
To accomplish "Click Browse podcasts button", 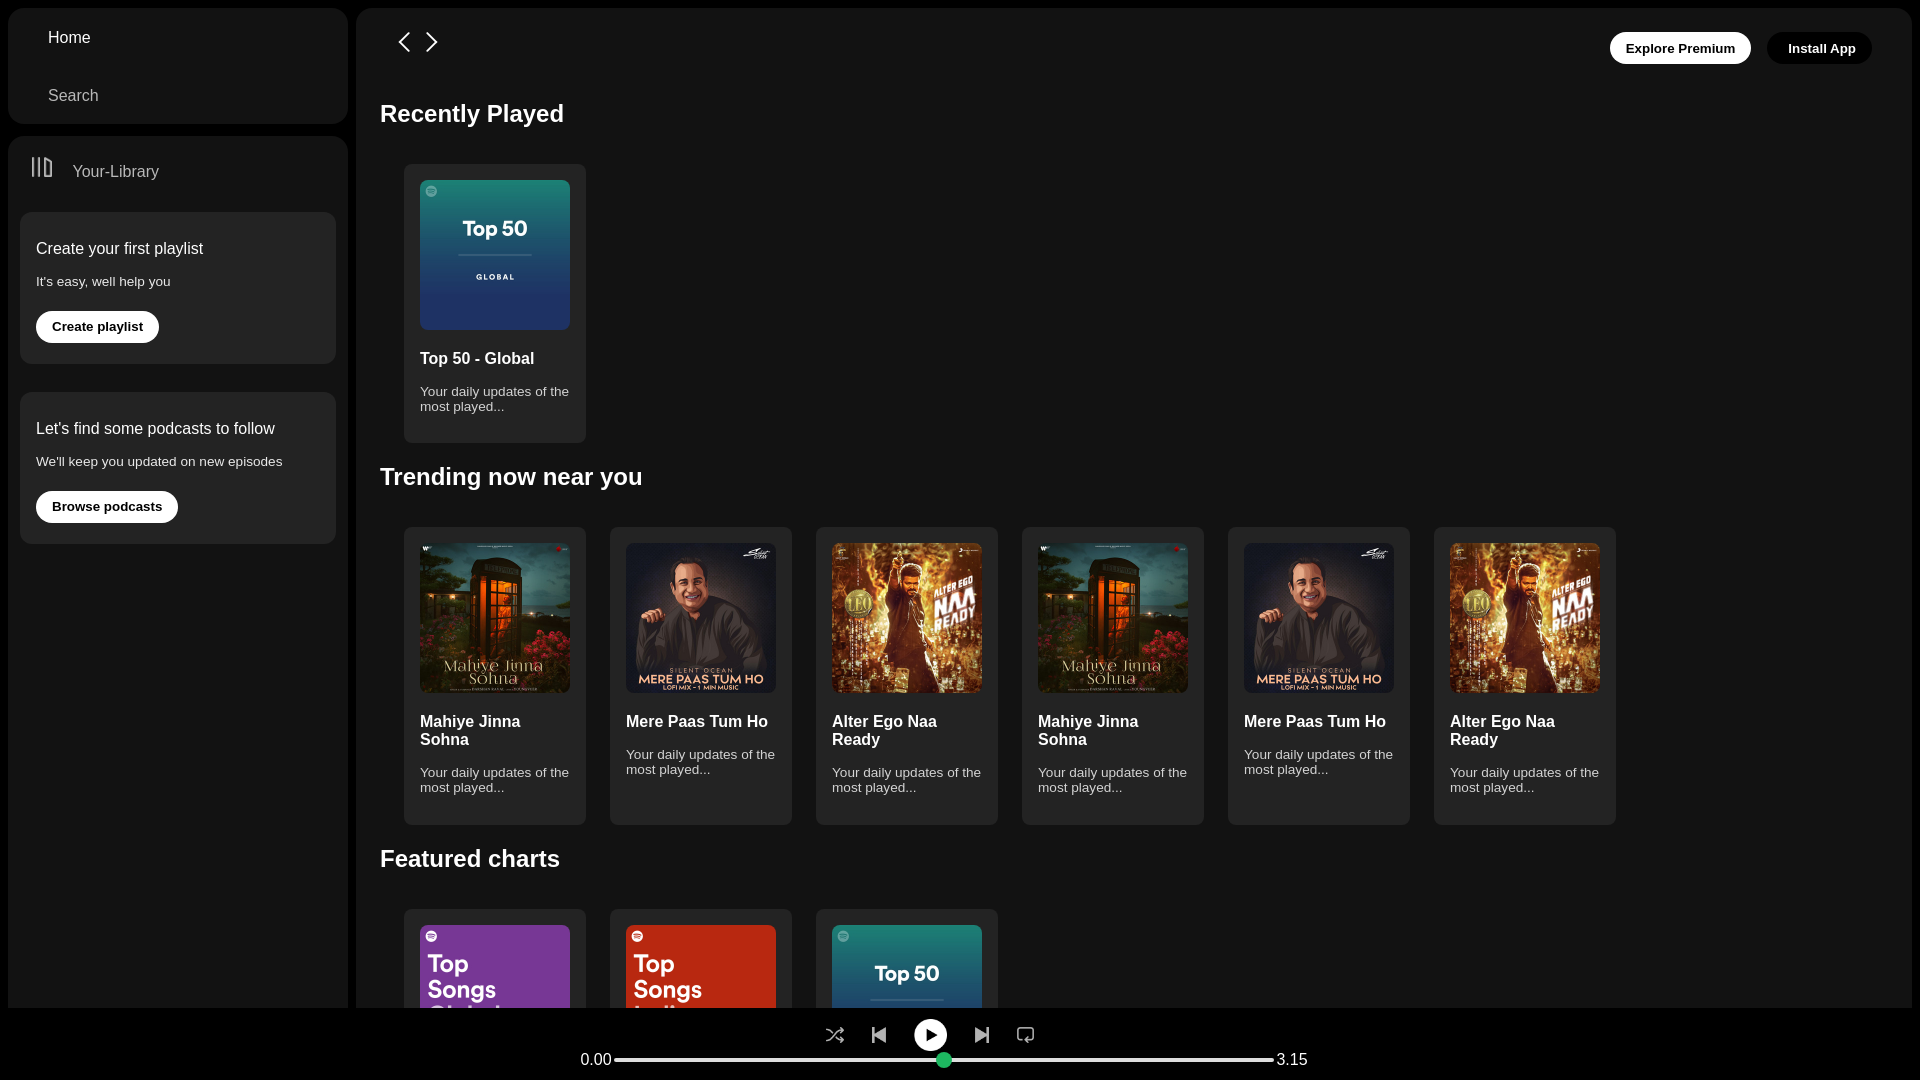I will click(107, 507).
